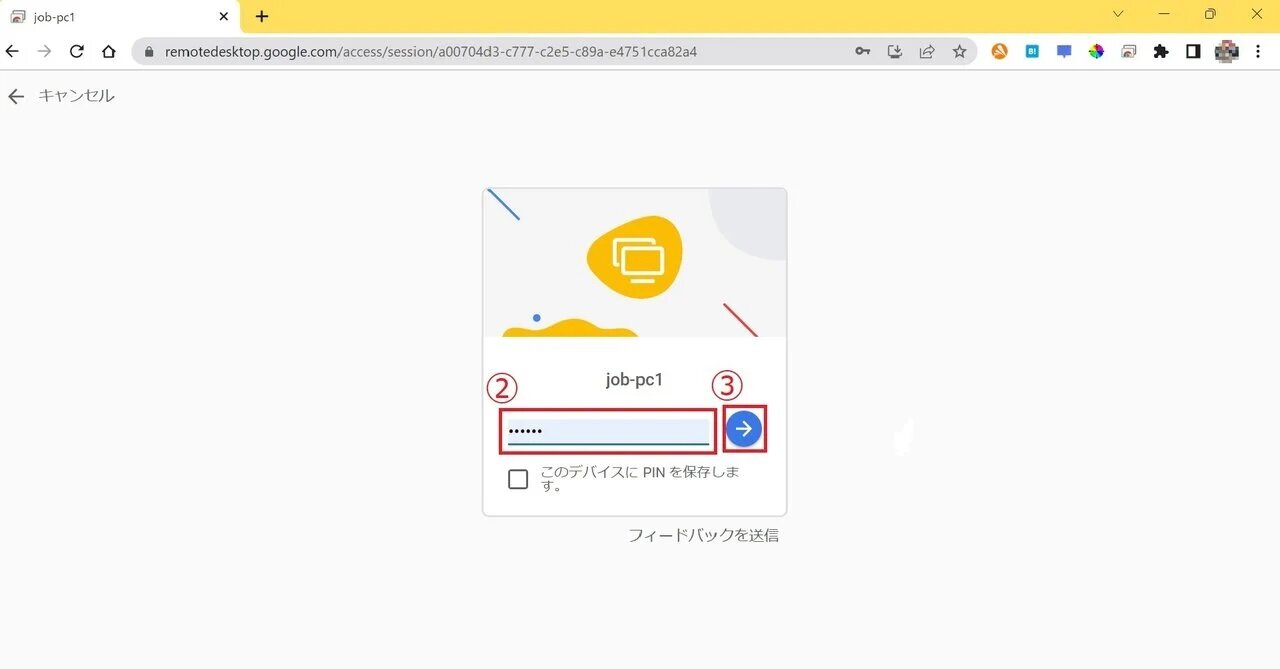1280x669 pixels.
Task: Select the job-pc1 browser tab
Action: (x=119, y=17)
